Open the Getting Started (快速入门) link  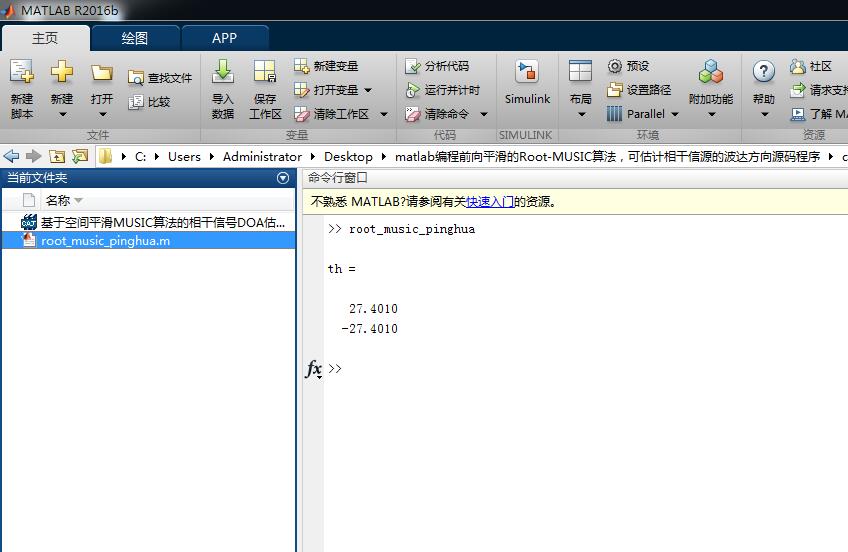coord(490,202)
